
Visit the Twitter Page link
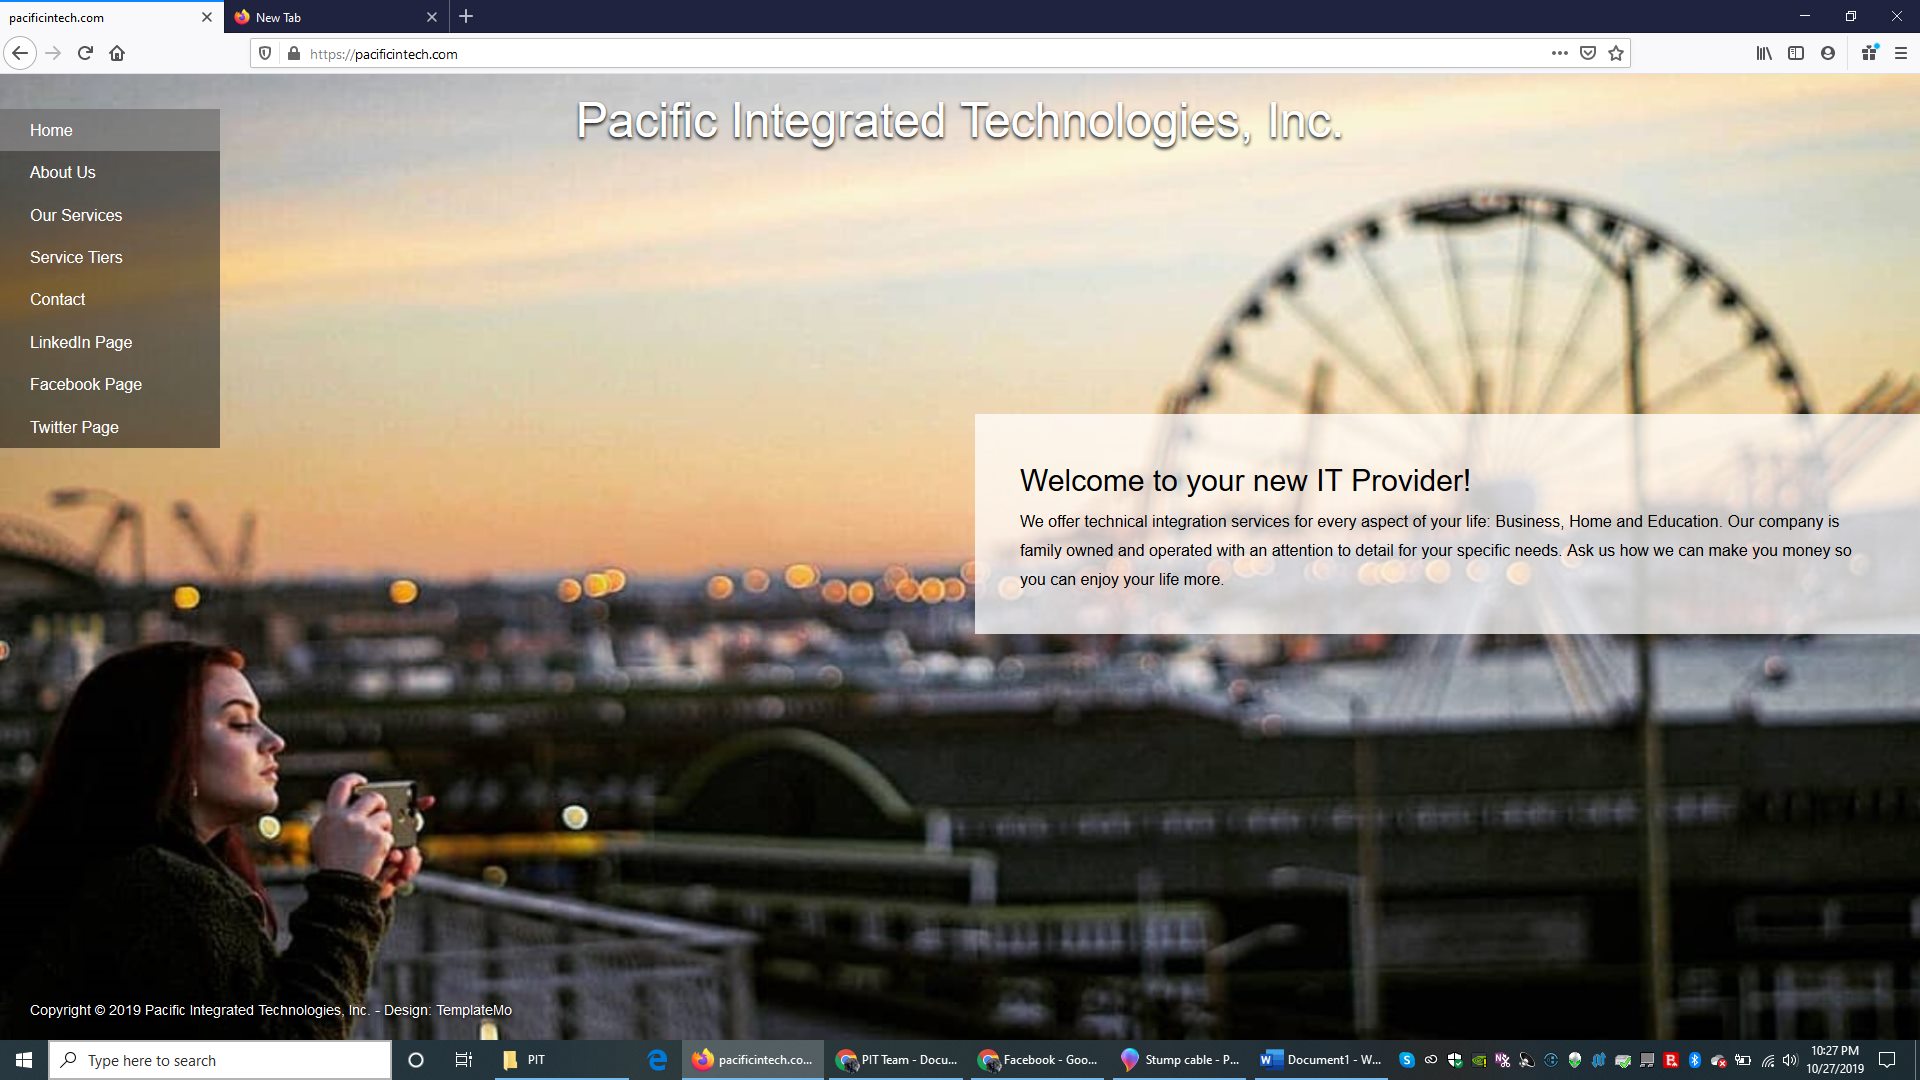(x=110, y=427)
